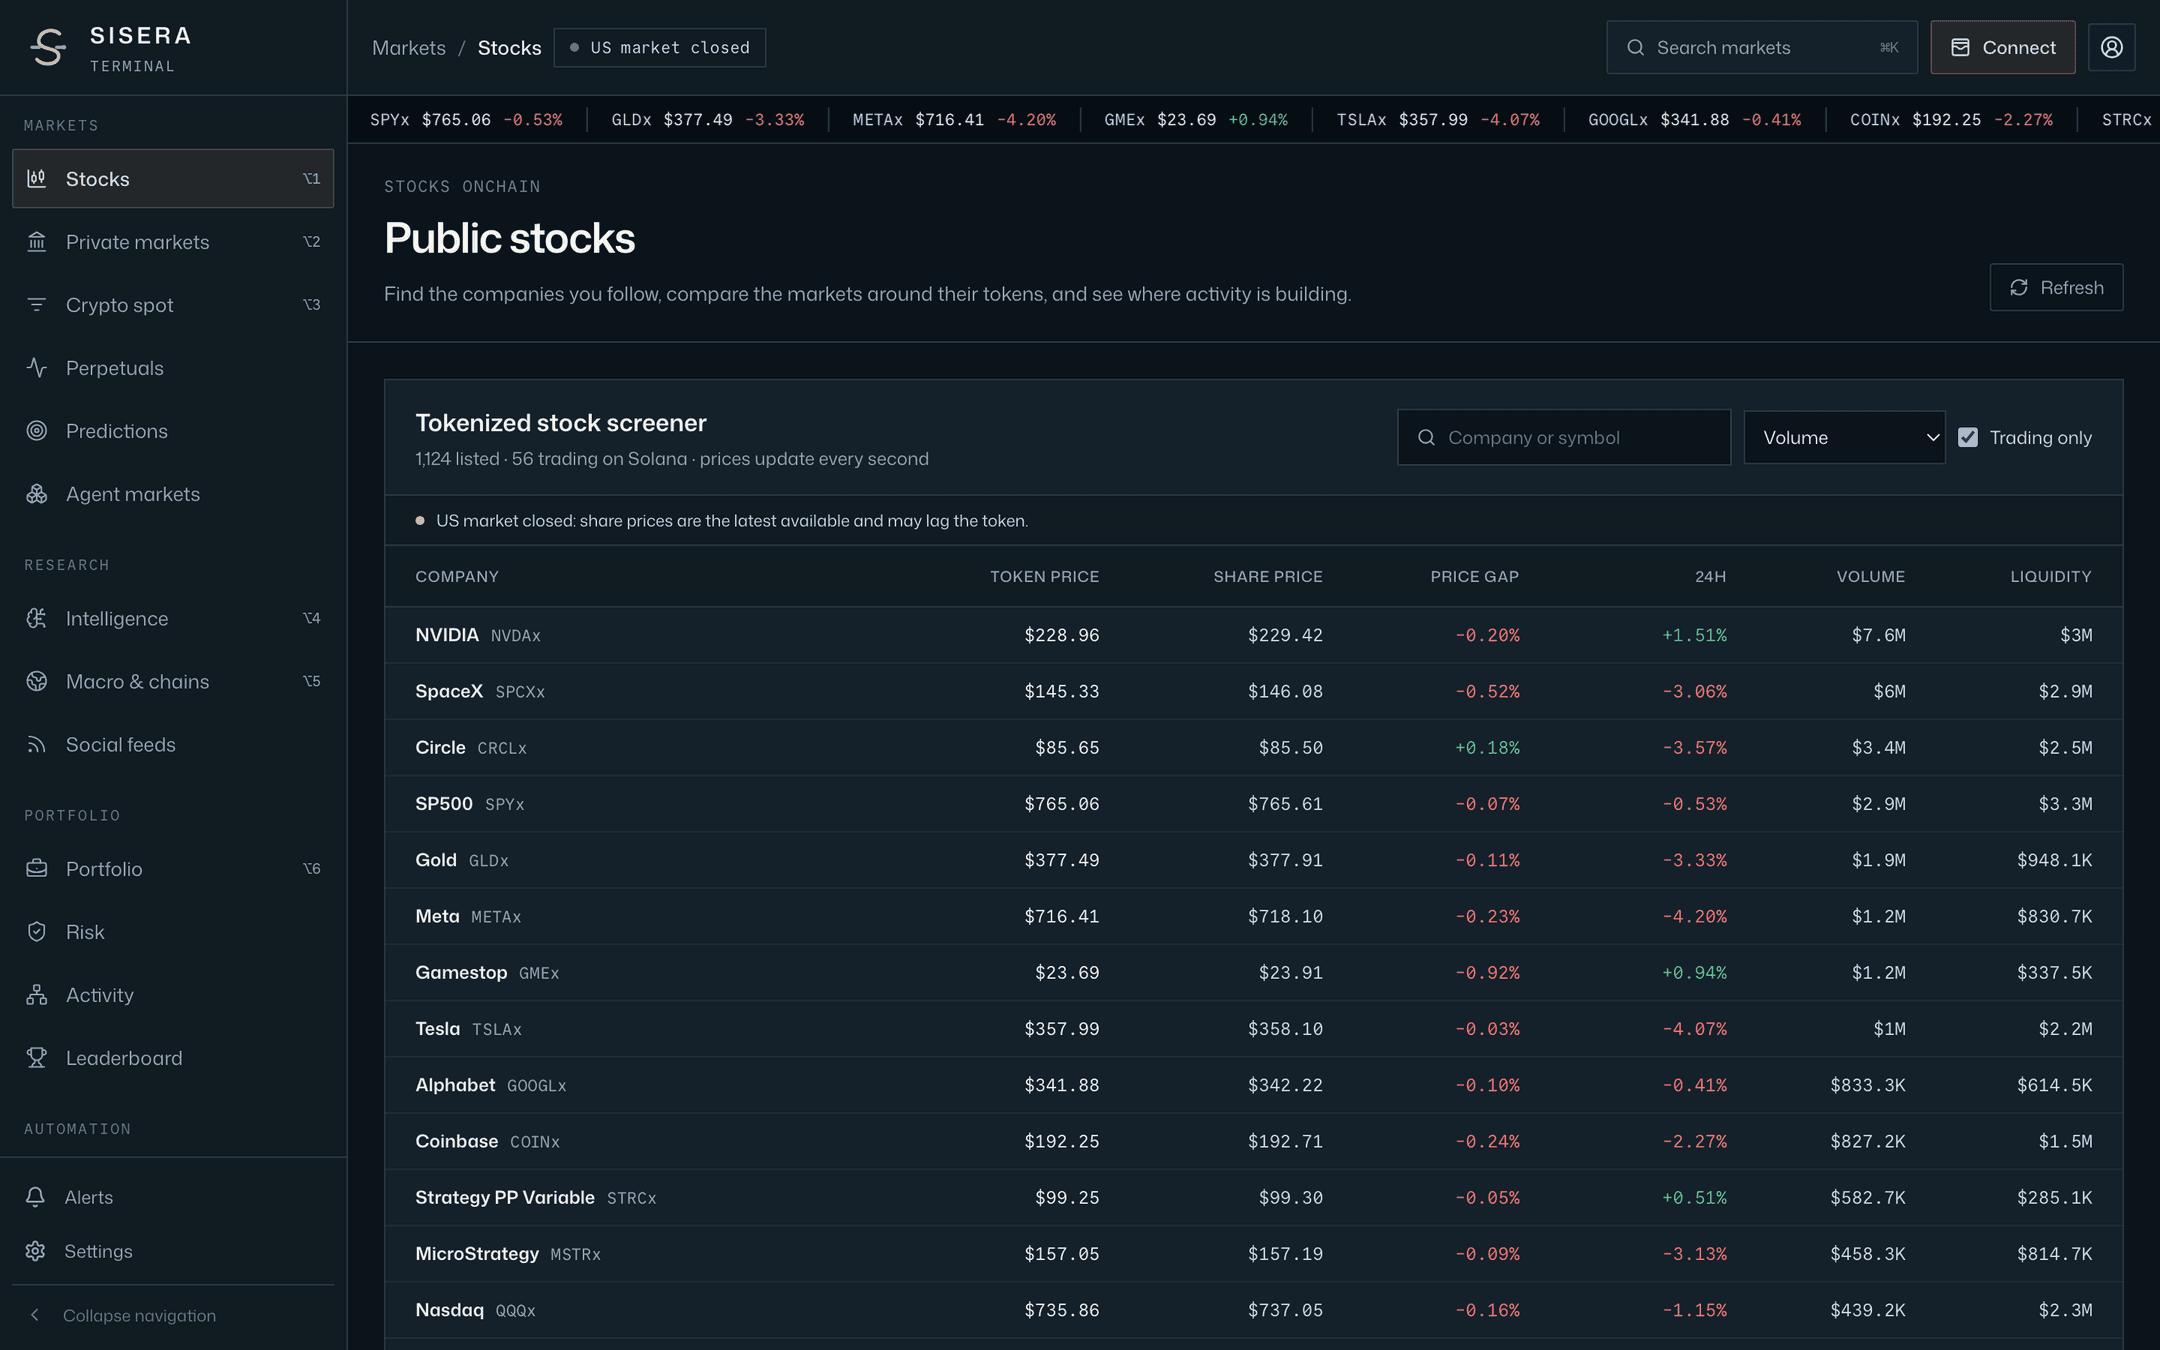The width and height of the screenshot is (2160, 1350).
Task: Click the Macro & chains globe icon
Action: pyautogui.click(x=37, y=681)
